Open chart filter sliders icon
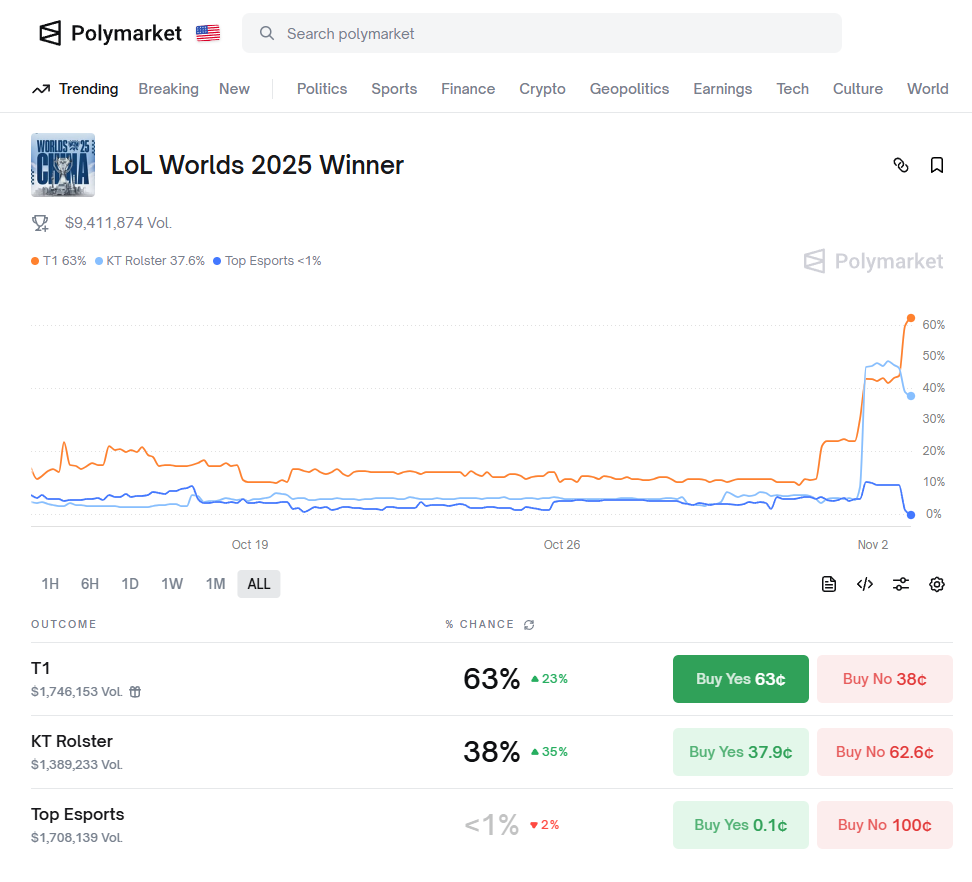972x882 pixels. coord(901,584)
